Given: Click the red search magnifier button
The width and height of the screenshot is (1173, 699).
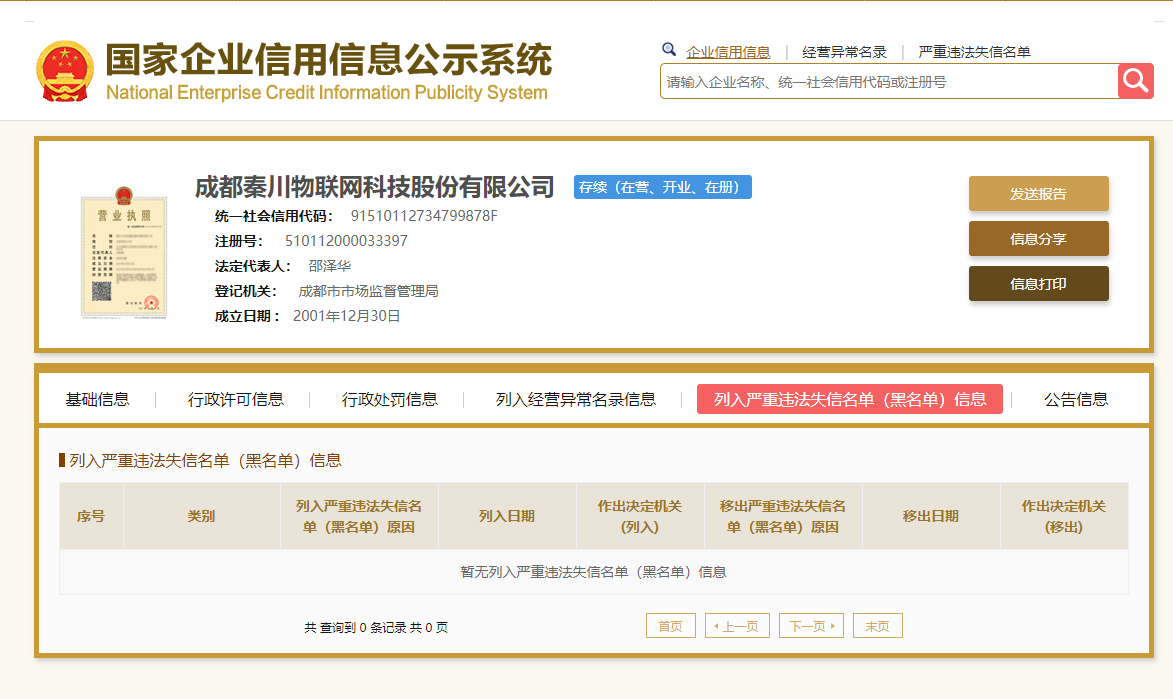Looking at the screenshot, I should coord(1136,81).
